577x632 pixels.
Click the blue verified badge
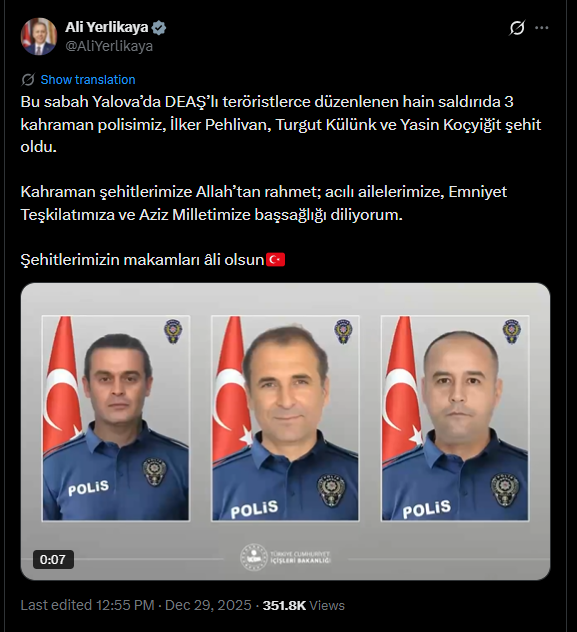point(159,27)
